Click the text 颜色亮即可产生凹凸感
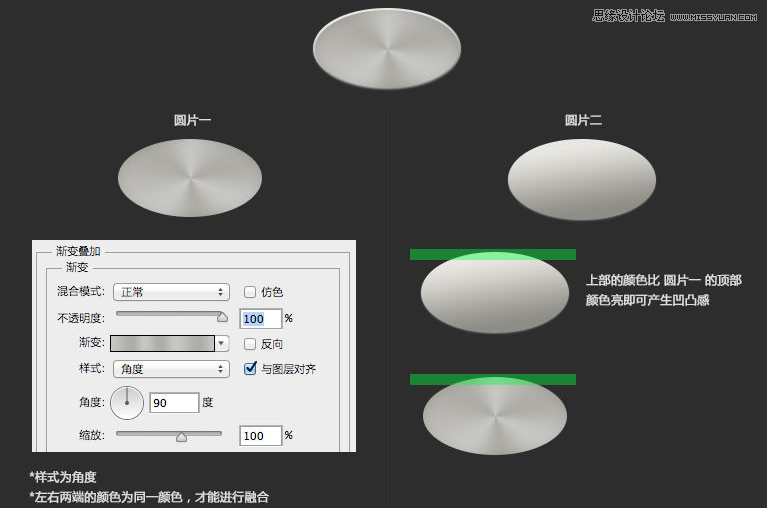 [648, 300]
